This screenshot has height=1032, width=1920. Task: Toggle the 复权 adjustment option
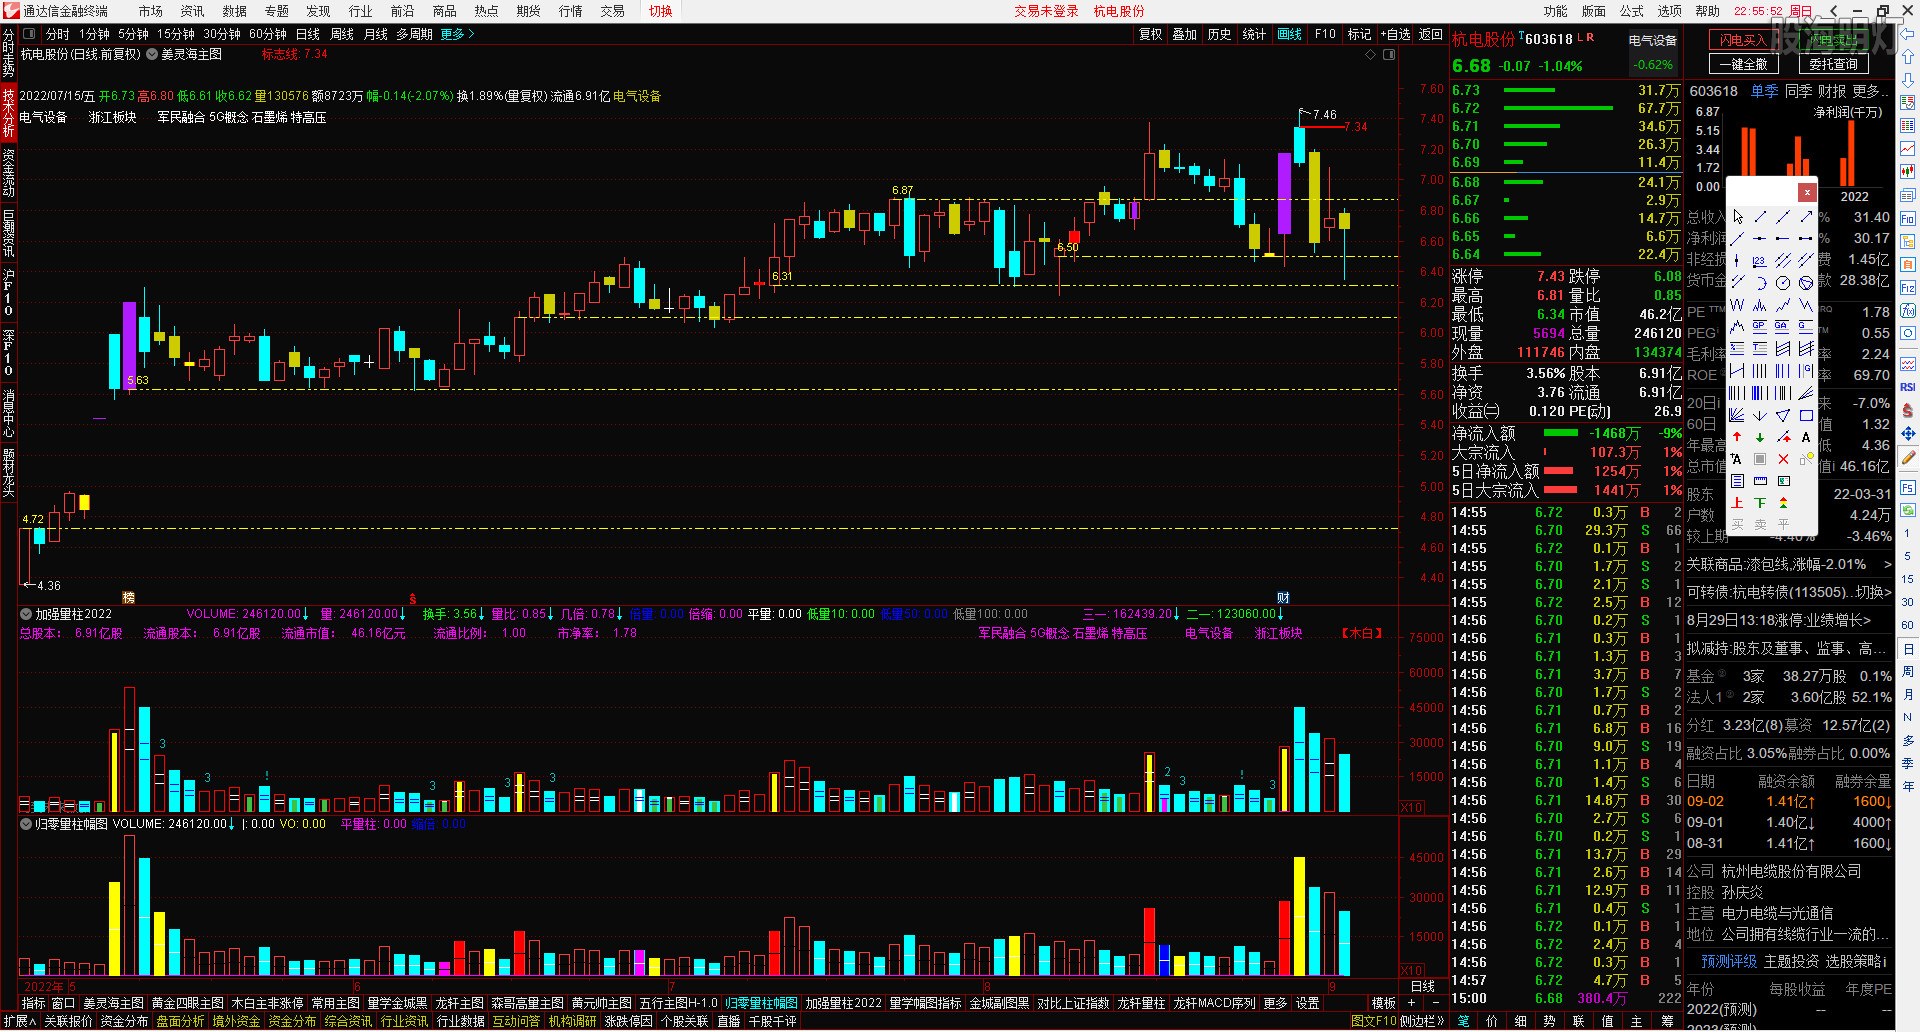[x=1151, y=34]
